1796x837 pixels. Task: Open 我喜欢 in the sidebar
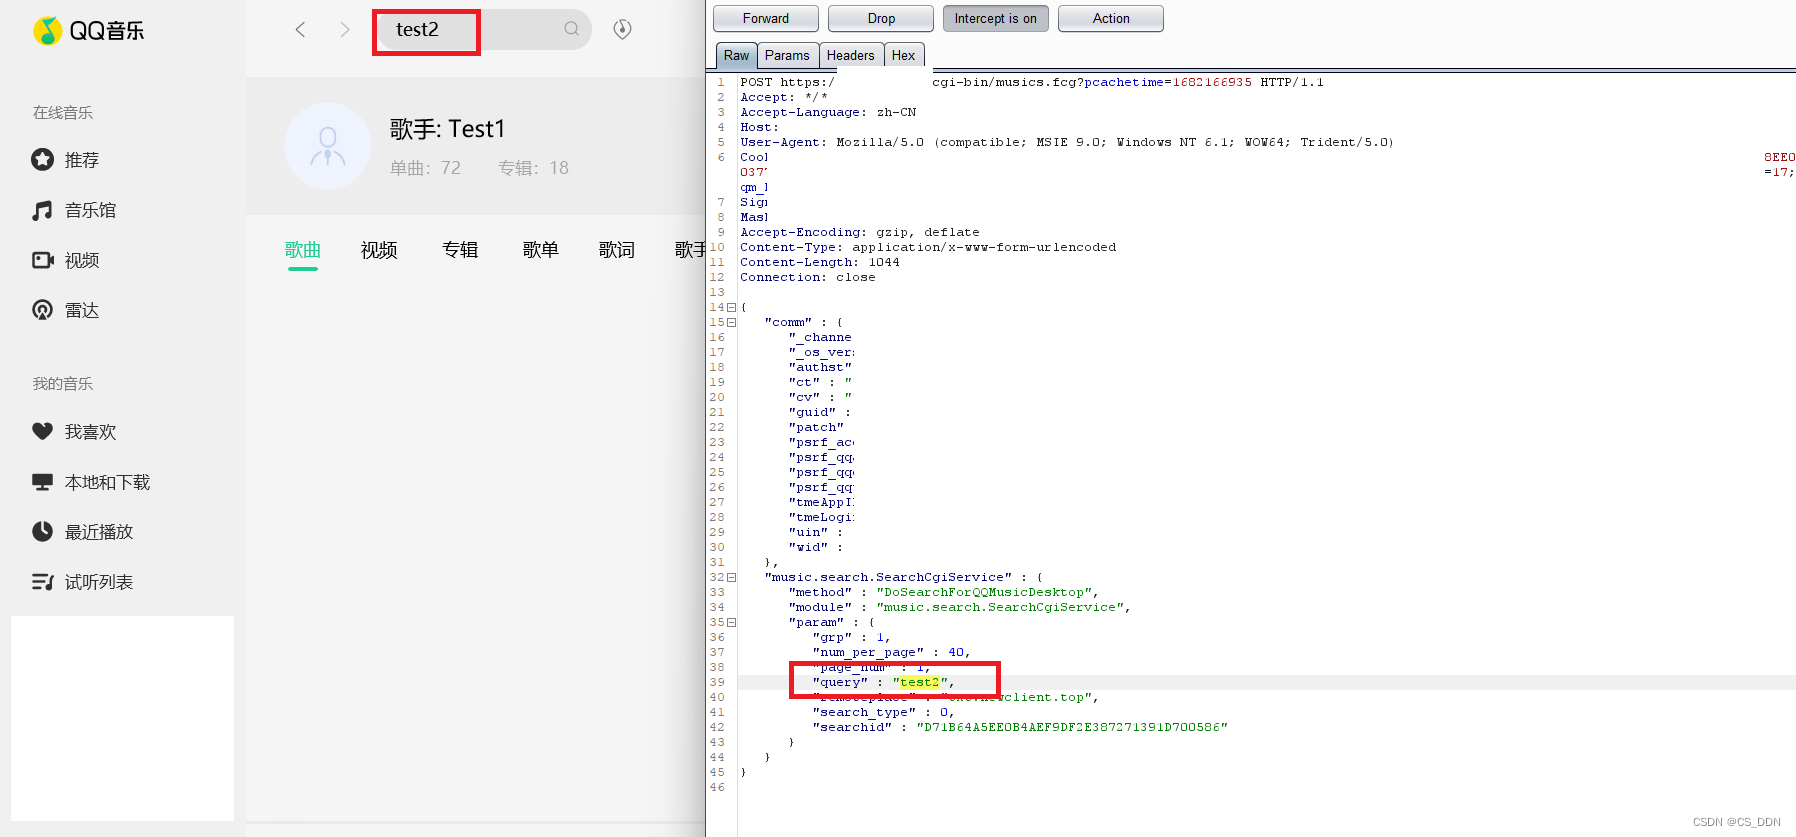tap(90, 432)
